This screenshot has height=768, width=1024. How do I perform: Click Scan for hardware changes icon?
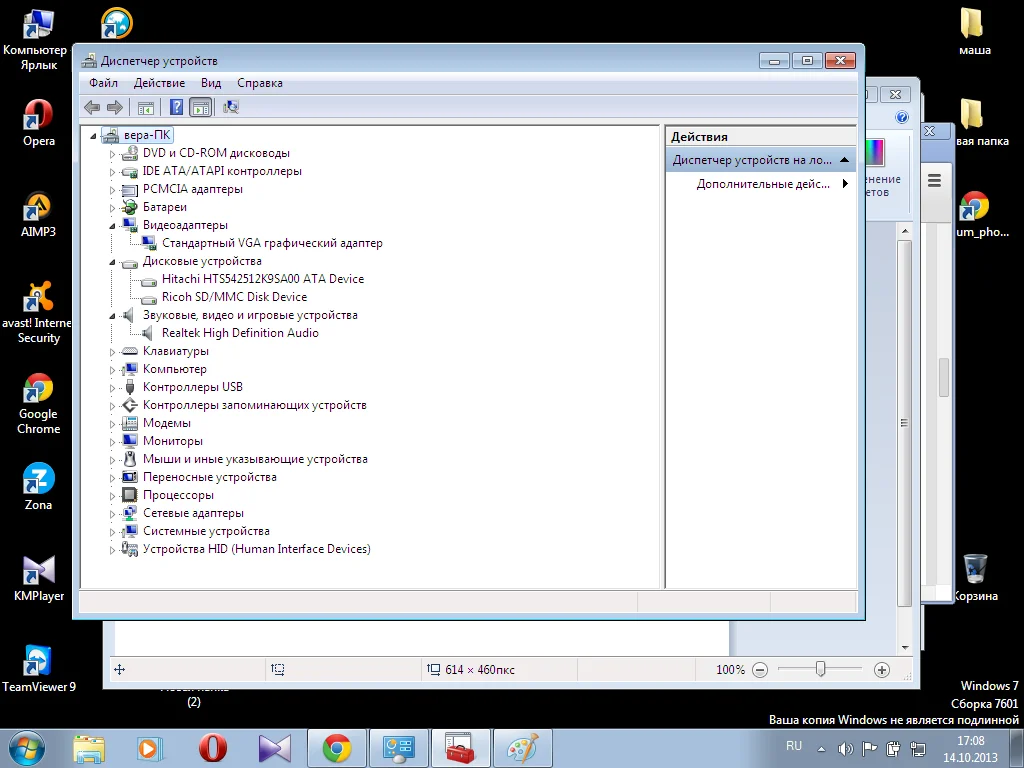pos(231,107)
